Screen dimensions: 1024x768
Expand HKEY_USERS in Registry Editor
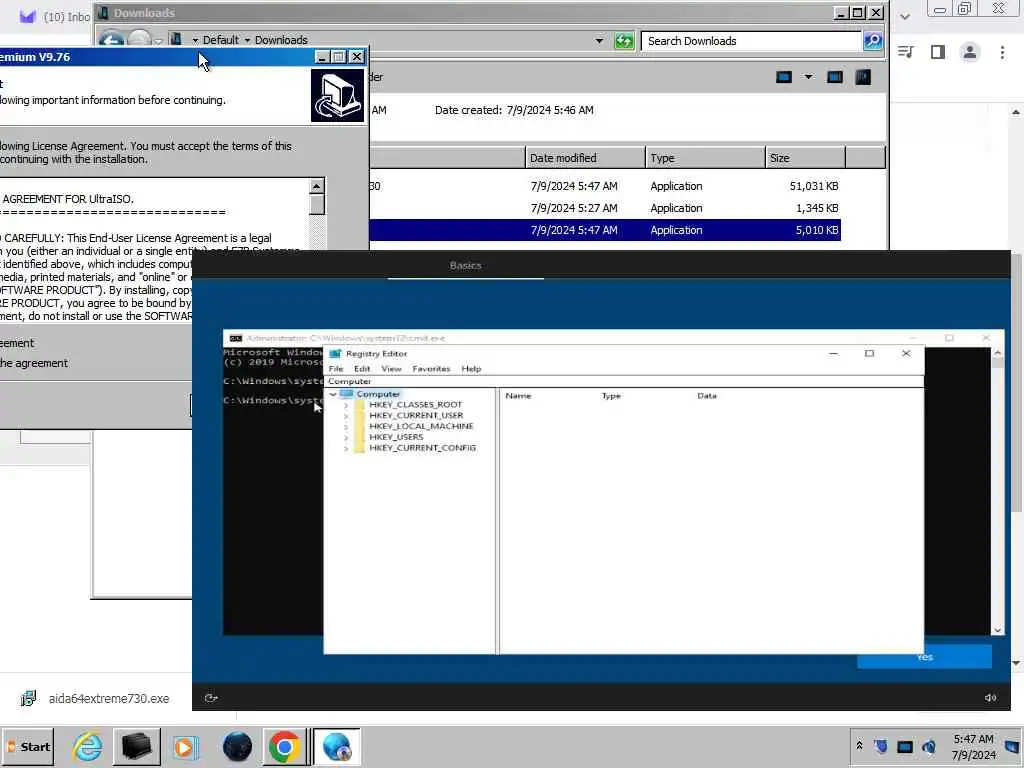coord(345,438)
